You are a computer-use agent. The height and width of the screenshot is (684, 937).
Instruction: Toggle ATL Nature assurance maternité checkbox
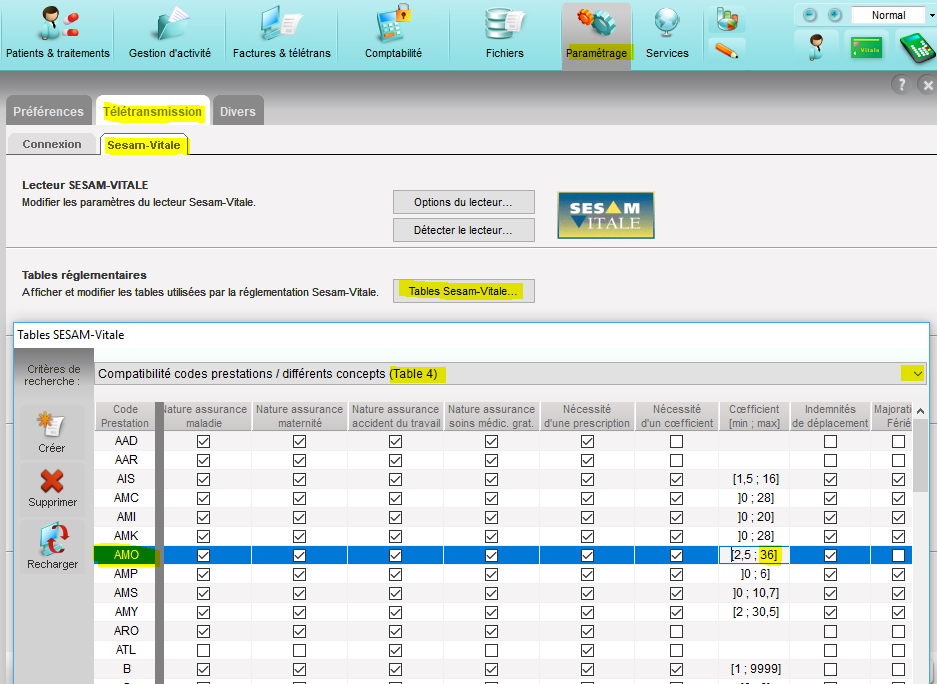[x=300, y=650]
